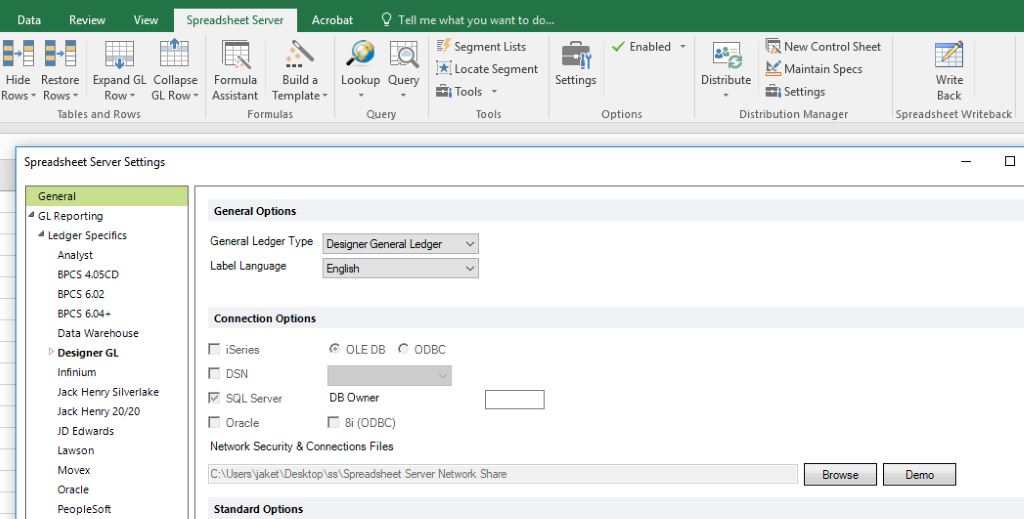Select the Spreadsheet Server tab
1024x519 pixels.
click(x=235, y=20)
